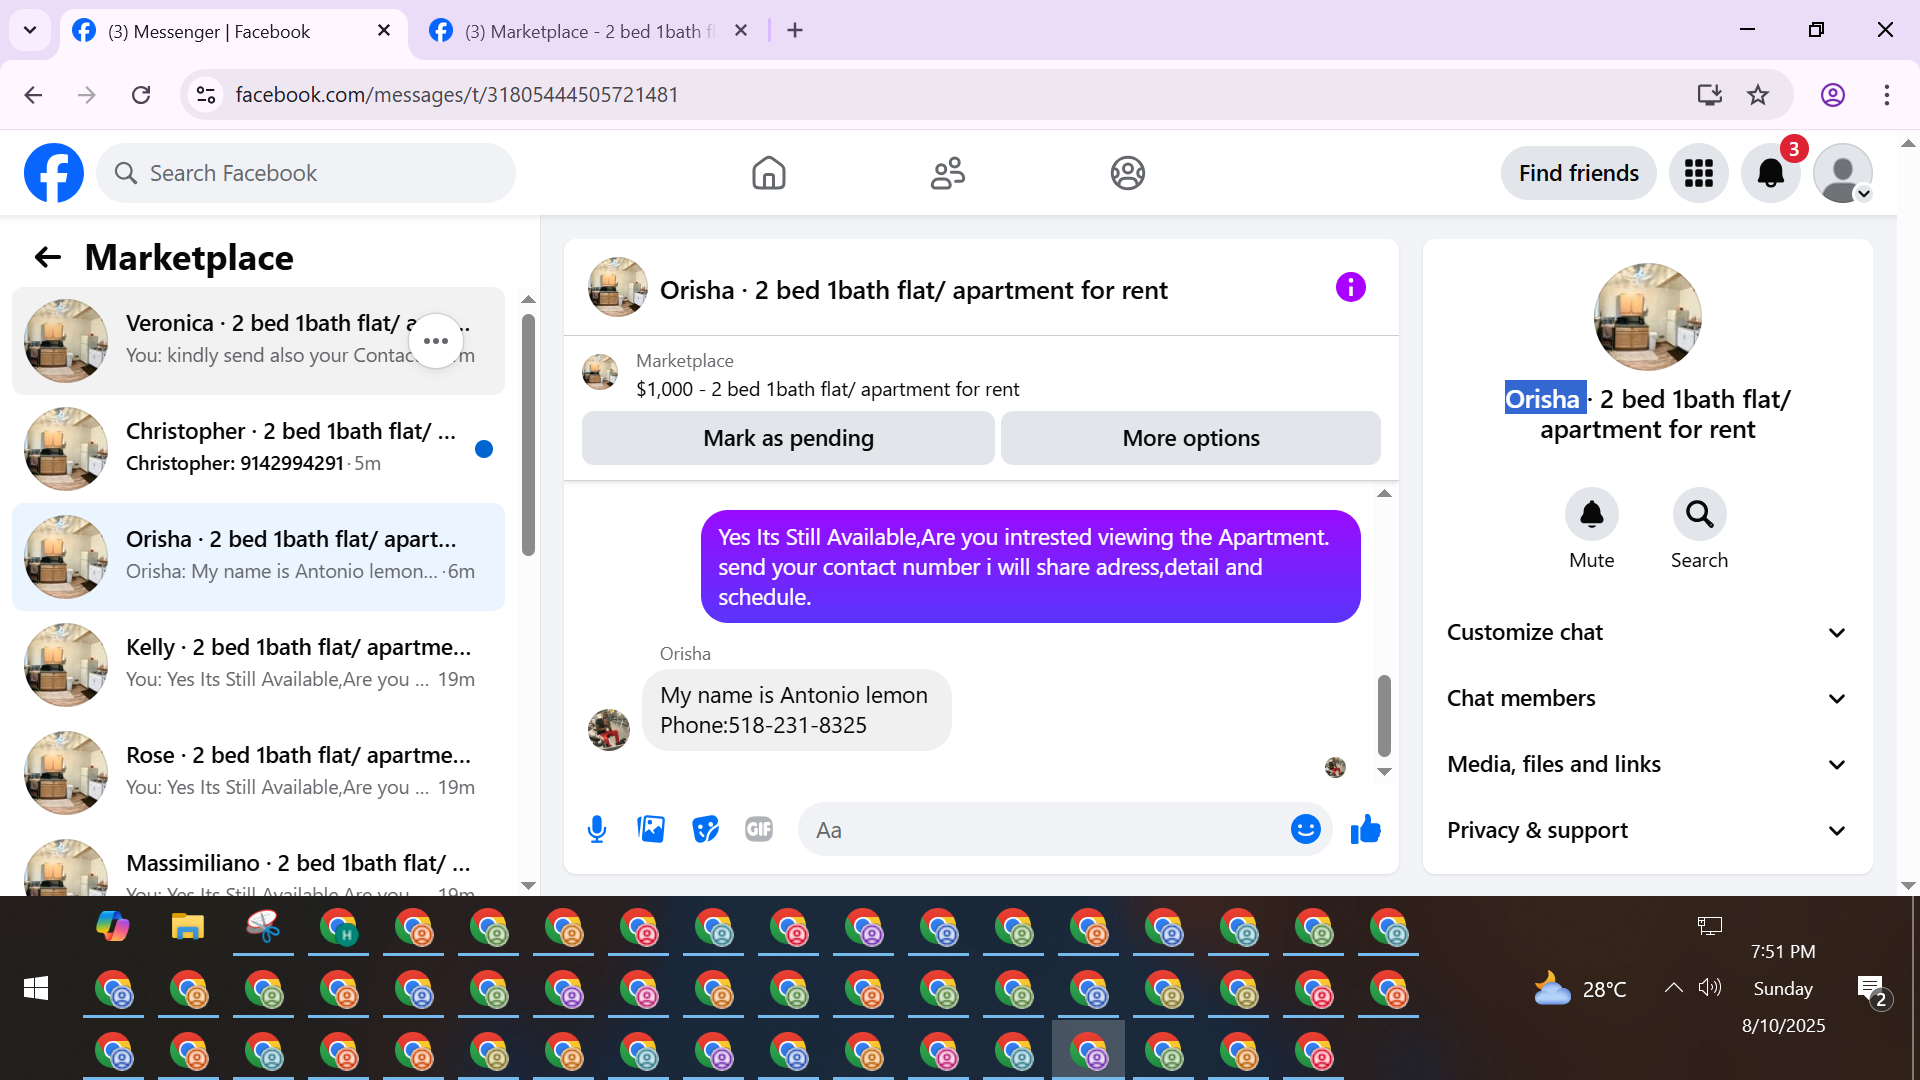Toggle the conversation information panel

[1350, 288]
